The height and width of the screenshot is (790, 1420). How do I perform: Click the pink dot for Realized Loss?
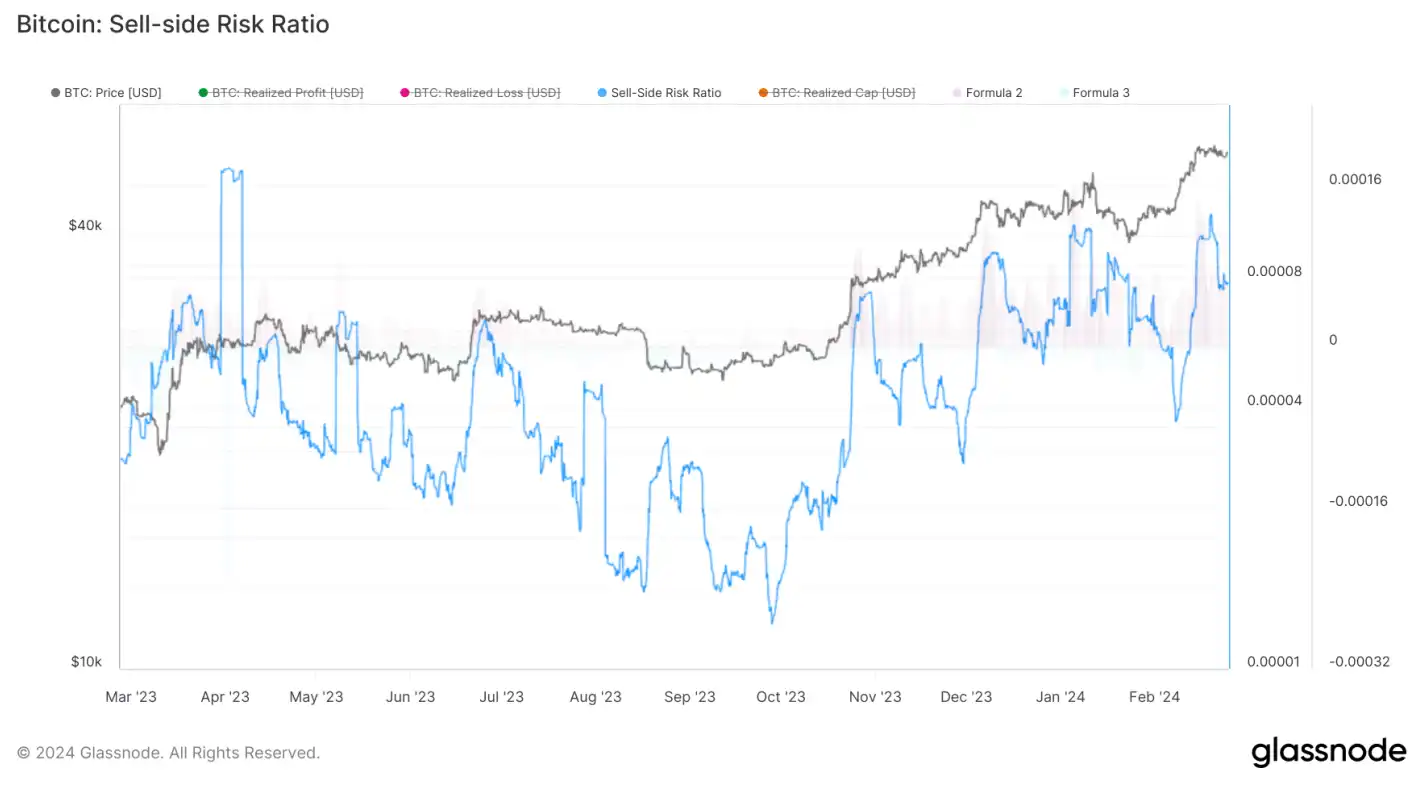(x=405, y=93)
